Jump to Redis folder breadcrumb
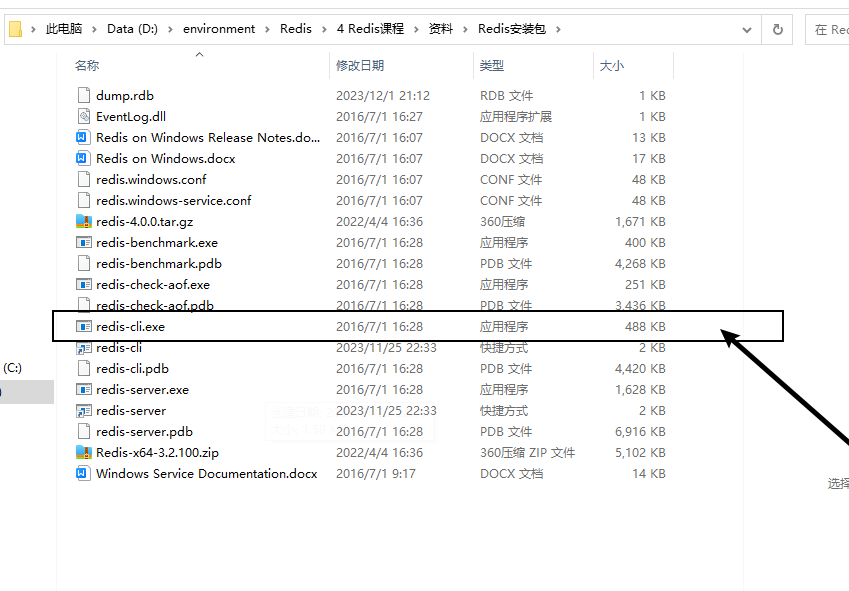 point(296,29)
